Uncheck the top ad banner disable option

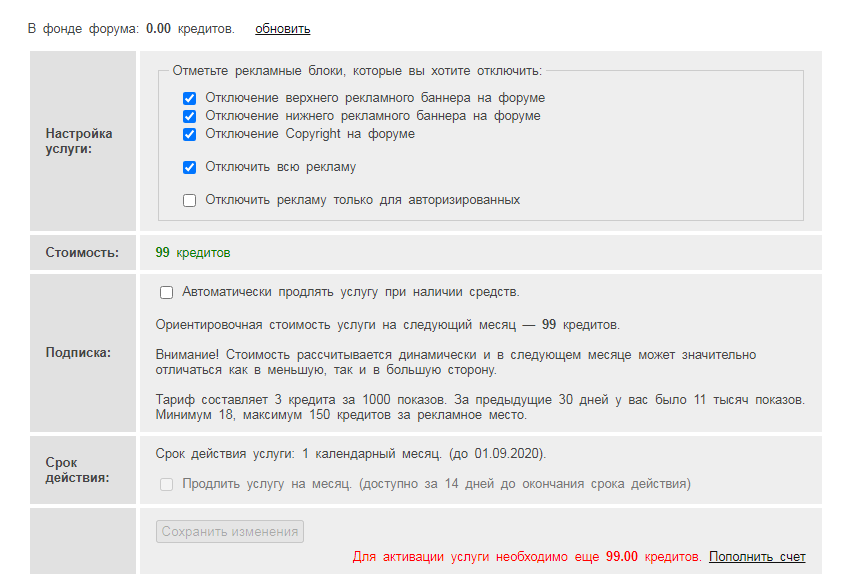tap(189, 98)
